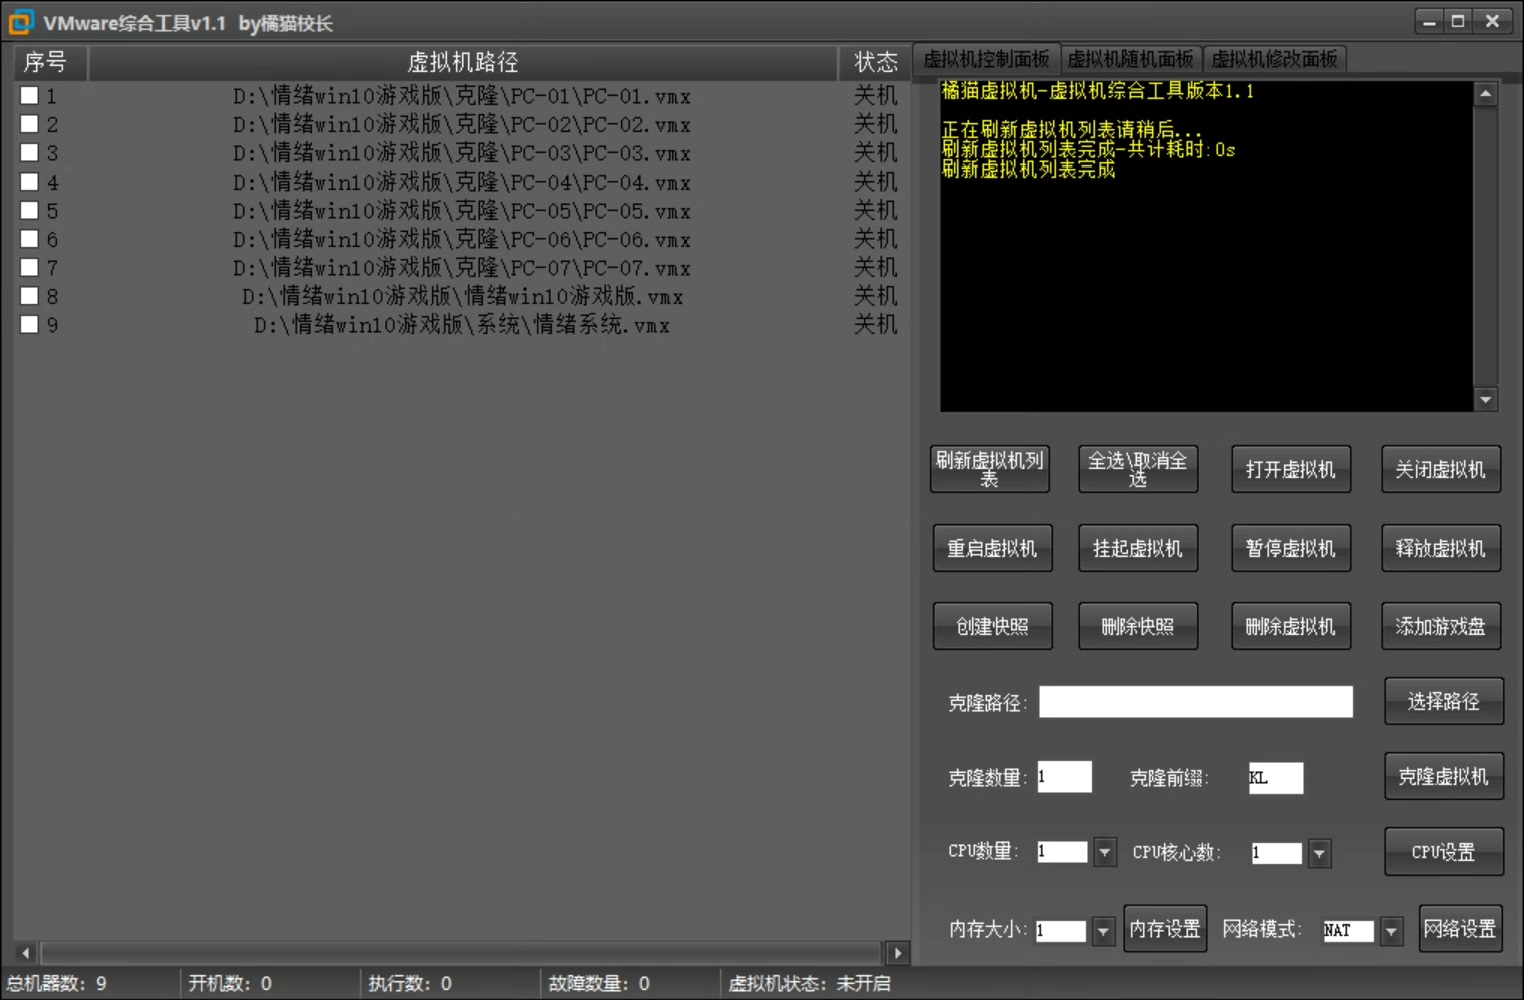Check the box for virtual machine 1
This screenshot has width=1524, height=1000.
(x=30, y=96)
